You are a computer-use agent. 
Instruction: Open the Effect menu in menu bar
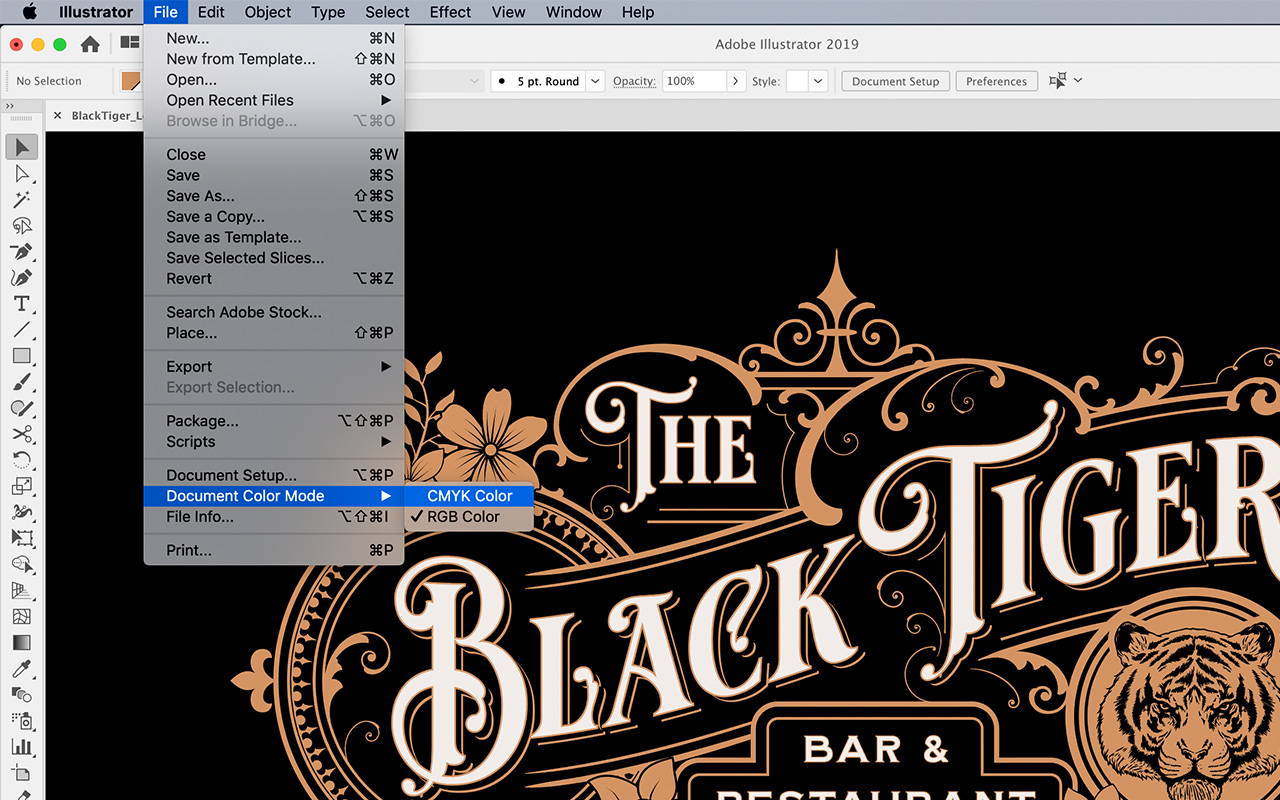pyautogui.click(x=450, y=12)
